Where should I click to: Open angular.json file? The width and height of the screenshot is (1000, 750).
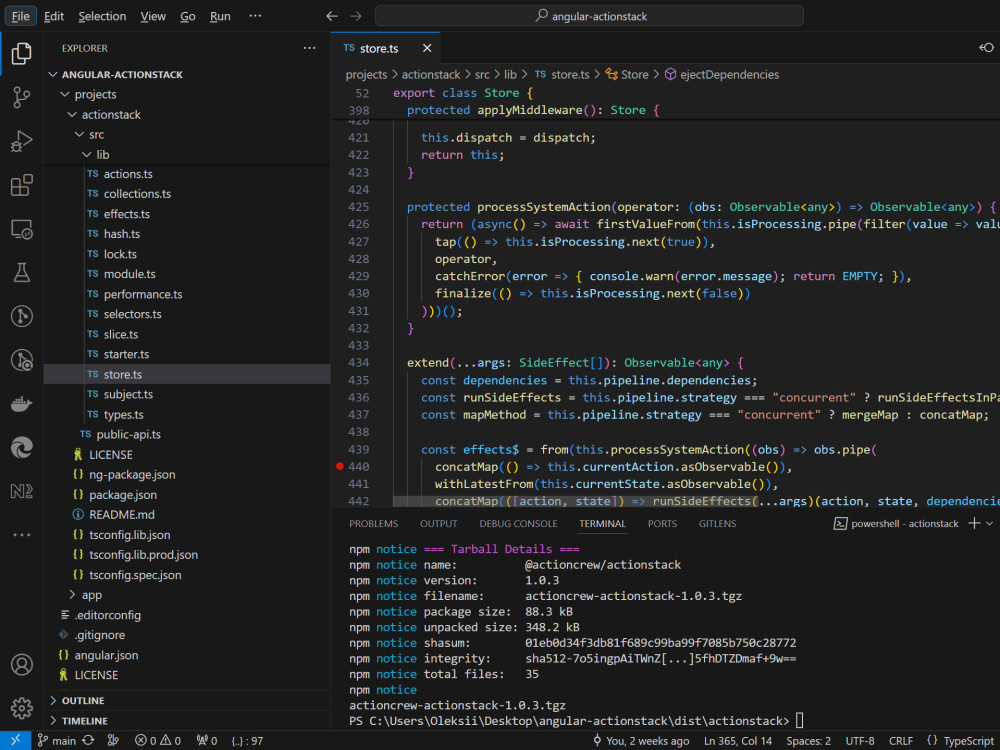[x=187, y=656]
